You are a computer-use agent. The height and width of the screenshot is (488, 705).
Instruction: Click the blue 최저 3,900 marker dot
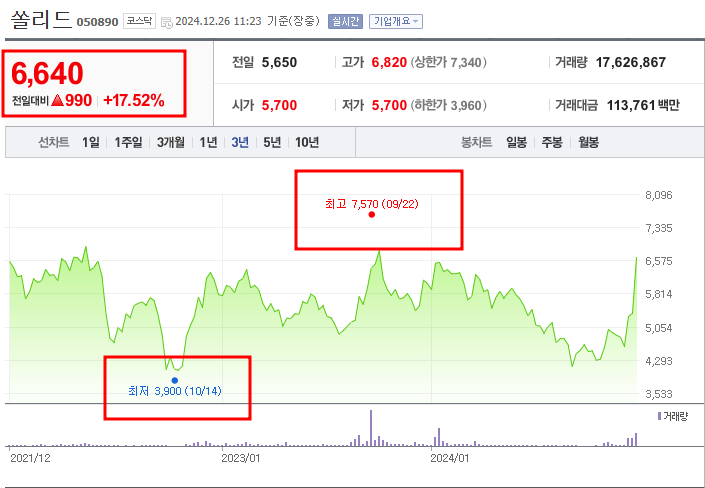[x=175, y=381]
